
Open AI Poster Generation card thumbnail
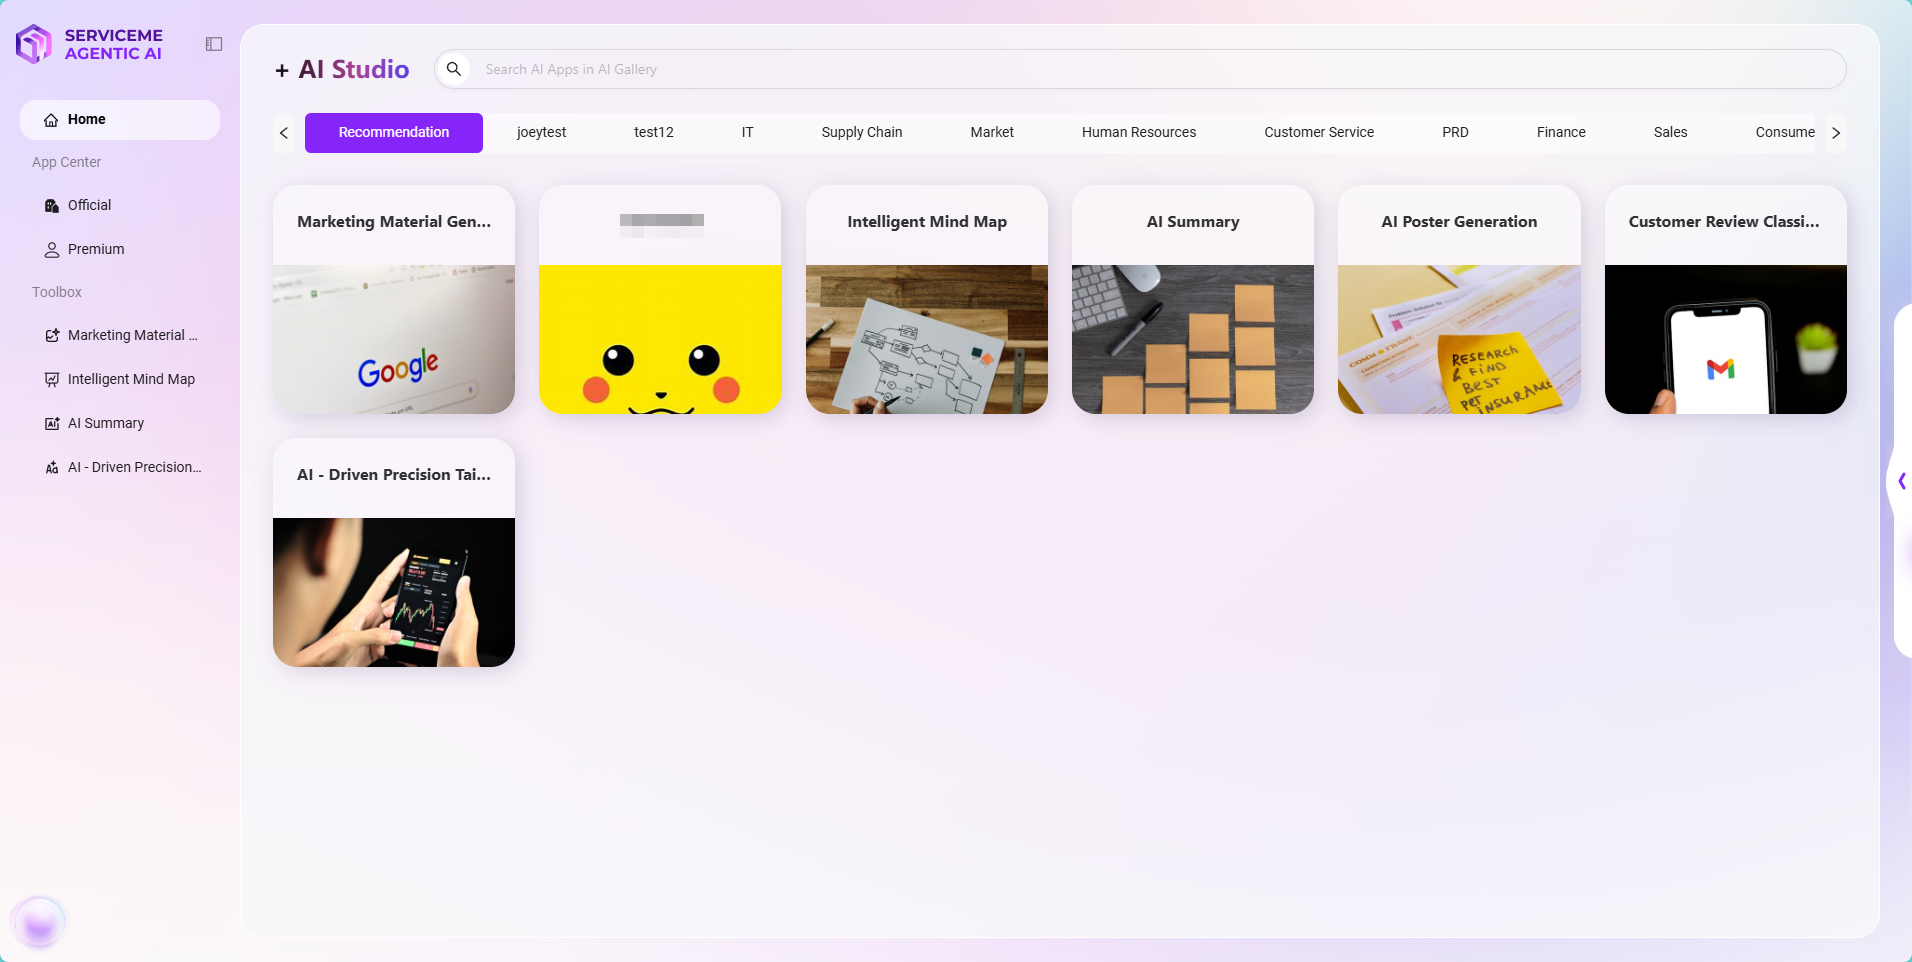coord(1459,340)
